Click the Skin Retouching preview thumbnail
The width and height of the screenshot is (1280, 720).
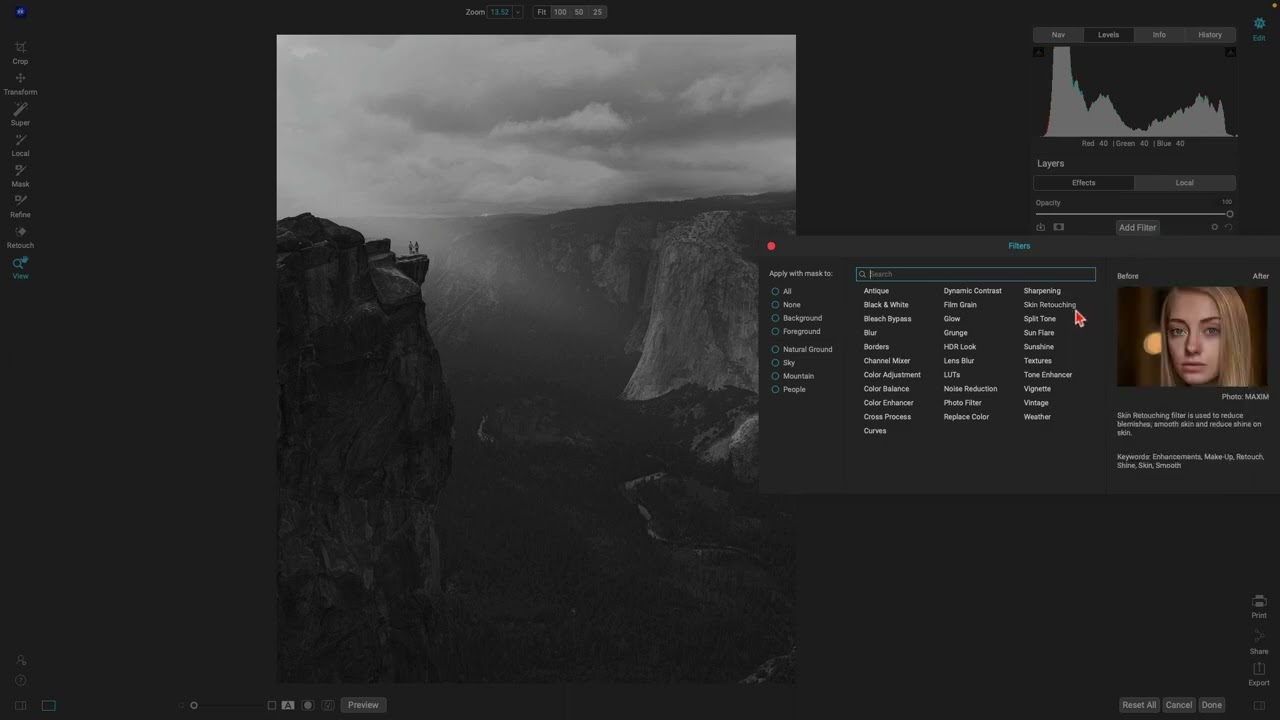(x=1192, y=336)
